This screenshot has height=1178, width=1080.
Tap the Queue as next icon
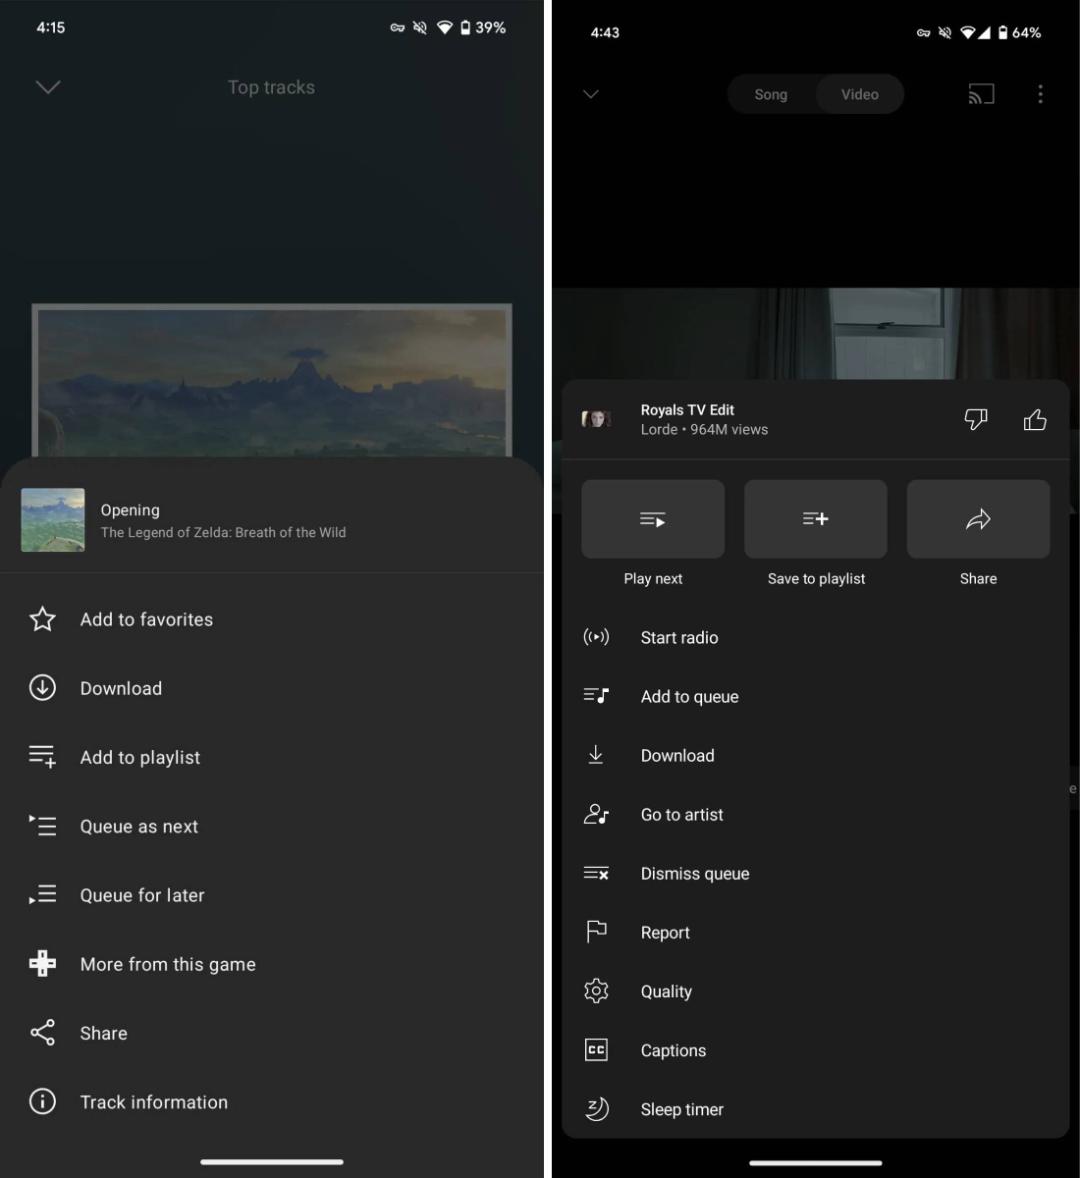point(42,826)
